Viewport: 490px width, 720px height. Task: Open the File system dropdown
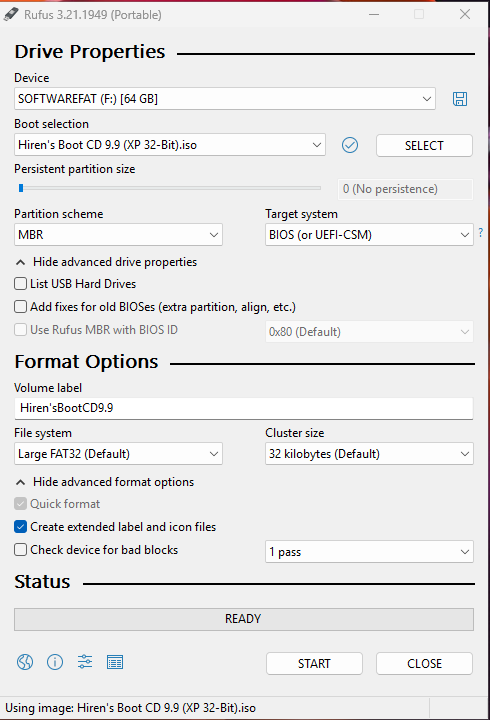pos(118,454)
